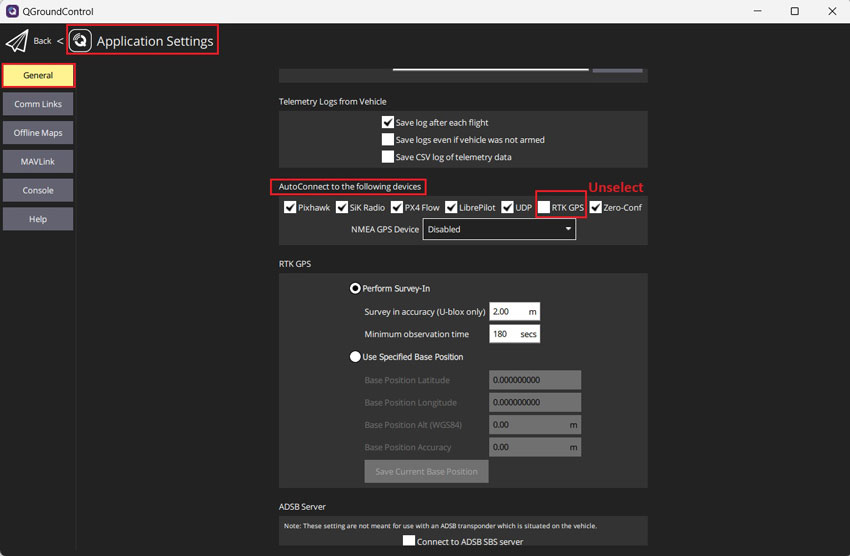Screen dimensions: 850x556
Task: Select Use Specified Base Position option
Action: [x=356, y=357]
